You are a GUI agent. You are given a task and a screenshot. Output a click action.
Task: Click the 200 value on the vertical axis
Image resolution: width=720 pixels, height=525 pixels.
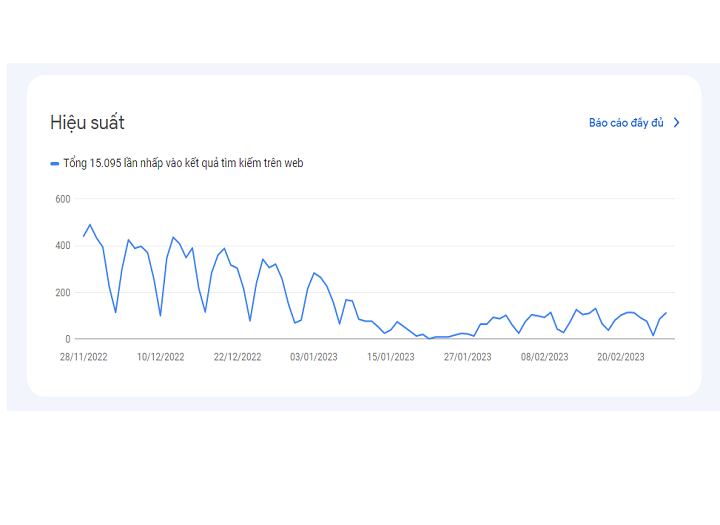[x=62, y=293]
